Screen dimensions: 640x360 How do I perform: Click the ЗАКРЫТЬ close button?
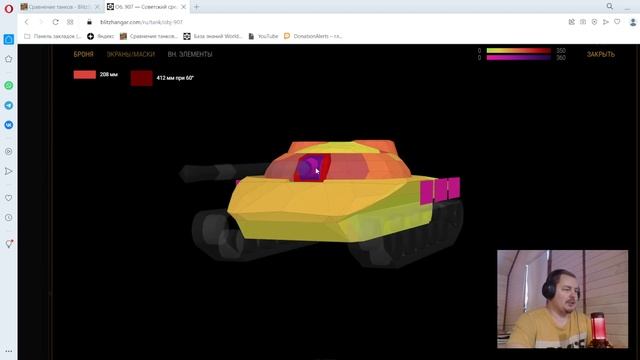pos(601,54)
